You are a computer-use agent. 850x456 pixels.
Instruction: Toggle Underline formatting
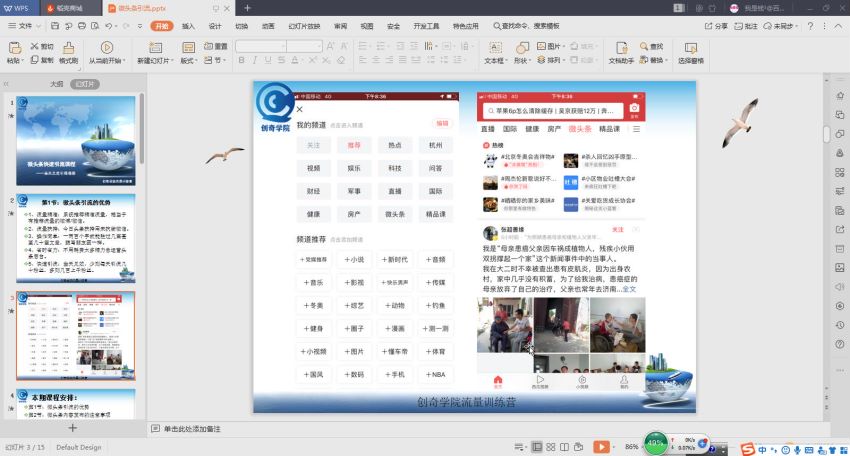point(268,60)
